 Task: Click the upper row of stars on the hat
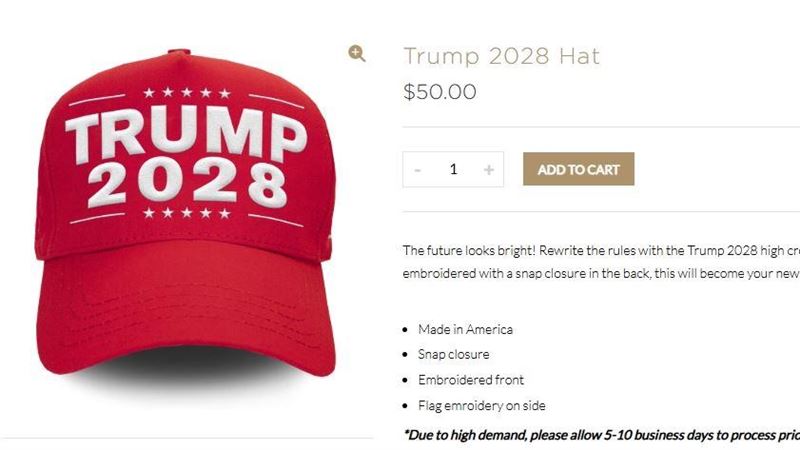pyautogui.click(x=187, y=93)
